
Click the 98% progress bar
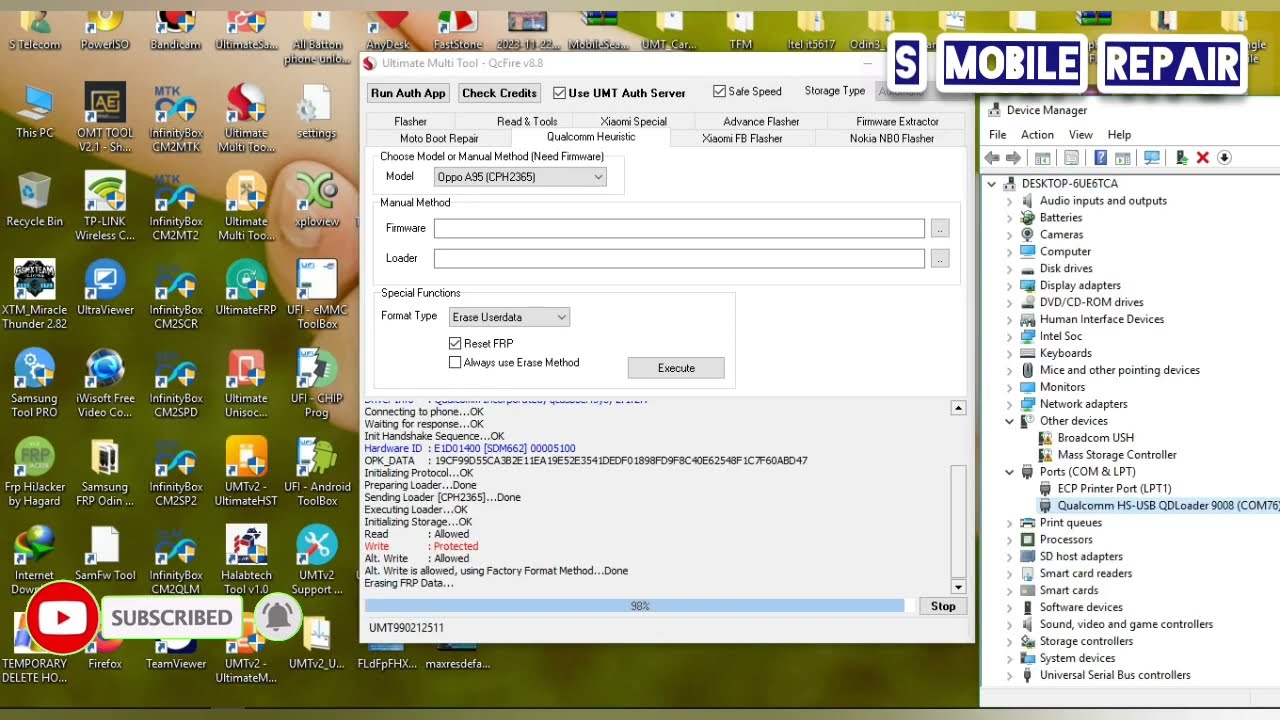click(x=634, y=606)
